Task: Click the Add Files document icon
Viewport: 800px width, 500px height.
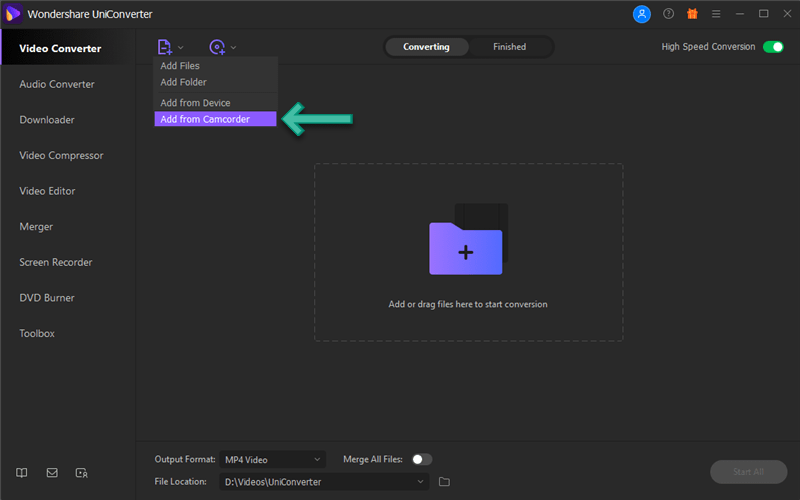Action: pos(164,47)
